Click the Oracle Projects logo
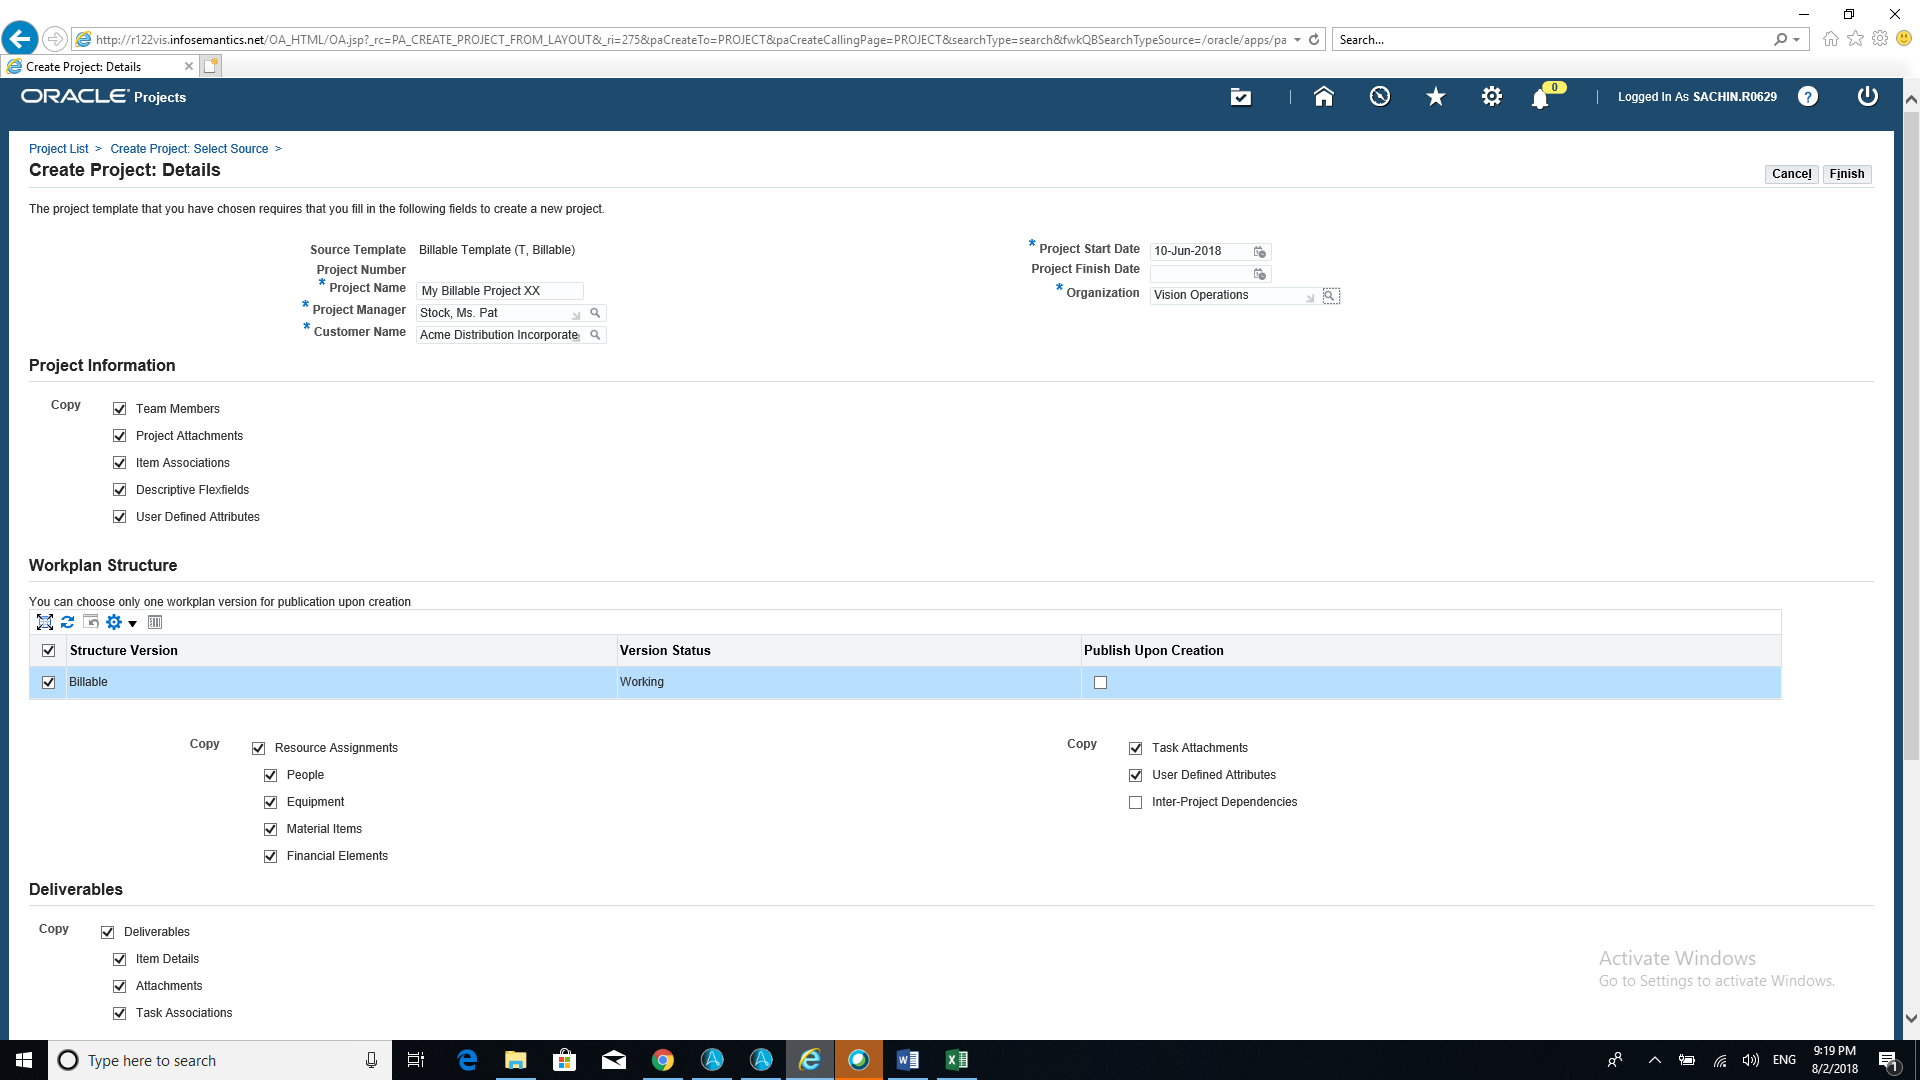This screenshot has height=1080, width=1920. (x=104, y=97)
